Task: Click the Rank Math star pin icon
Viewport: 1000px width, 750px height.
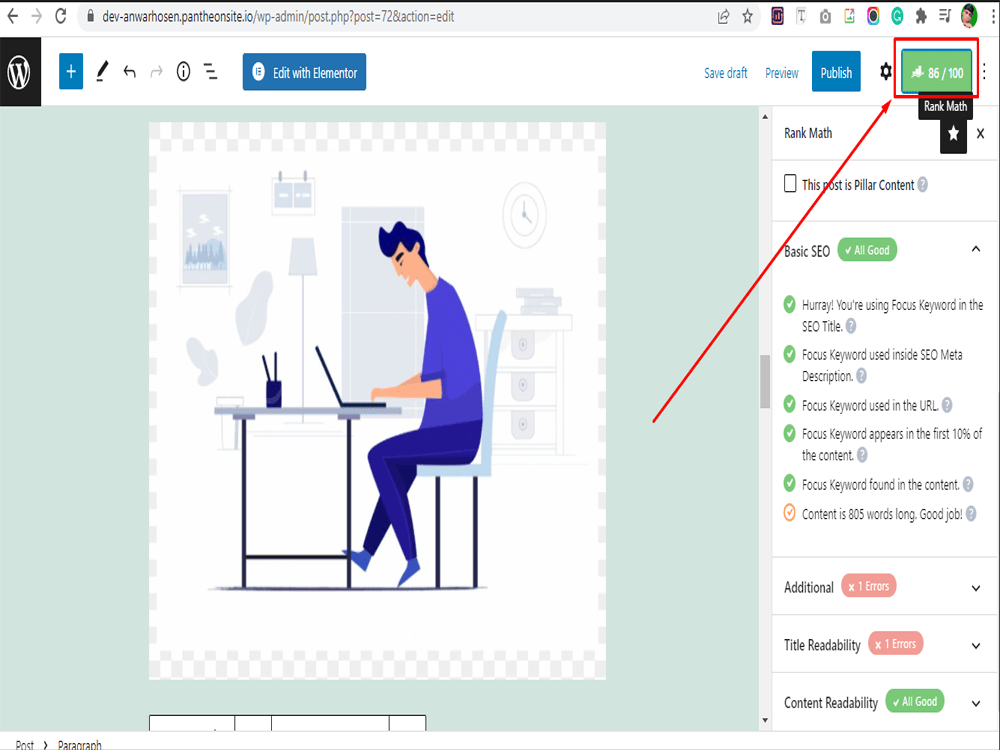Action: [x=953, y=133]
